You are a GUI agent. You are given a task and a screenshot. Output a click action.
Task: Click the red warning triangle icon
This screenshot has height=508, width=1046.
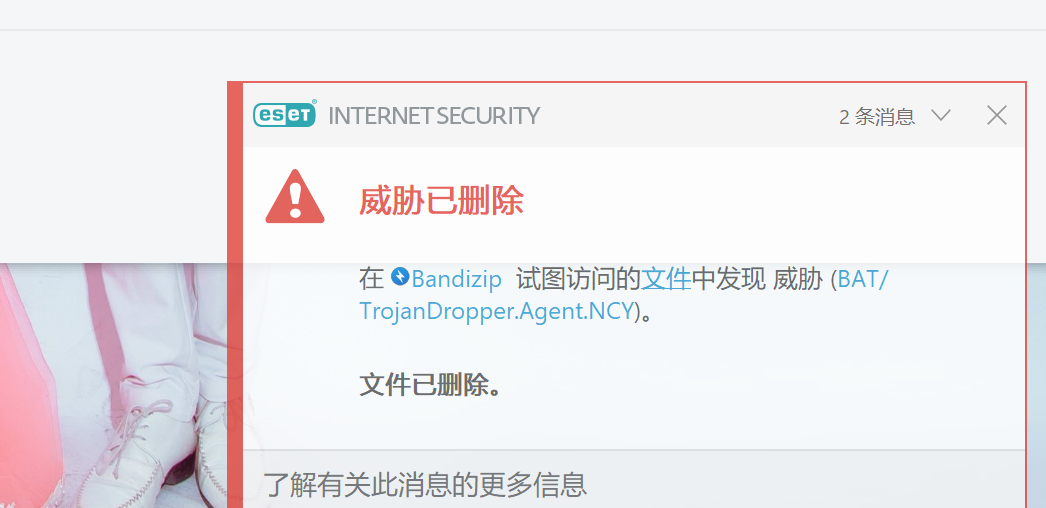click(295, 196)
